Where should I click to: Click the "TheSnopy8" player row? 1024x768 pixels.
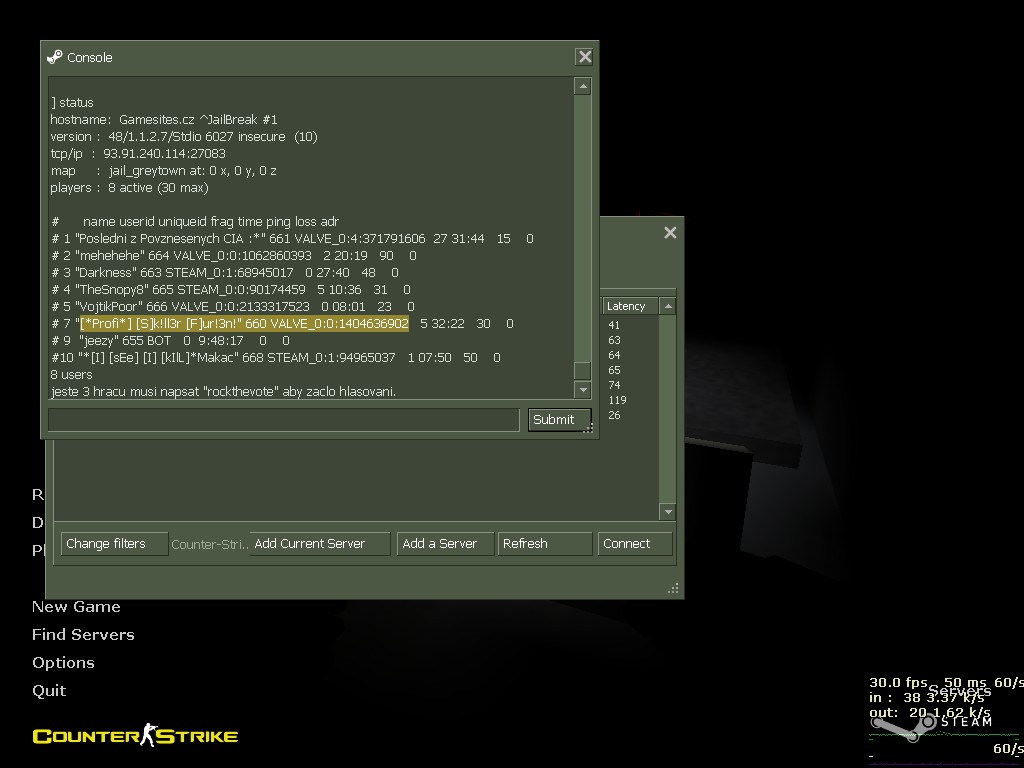click(231, 290)
